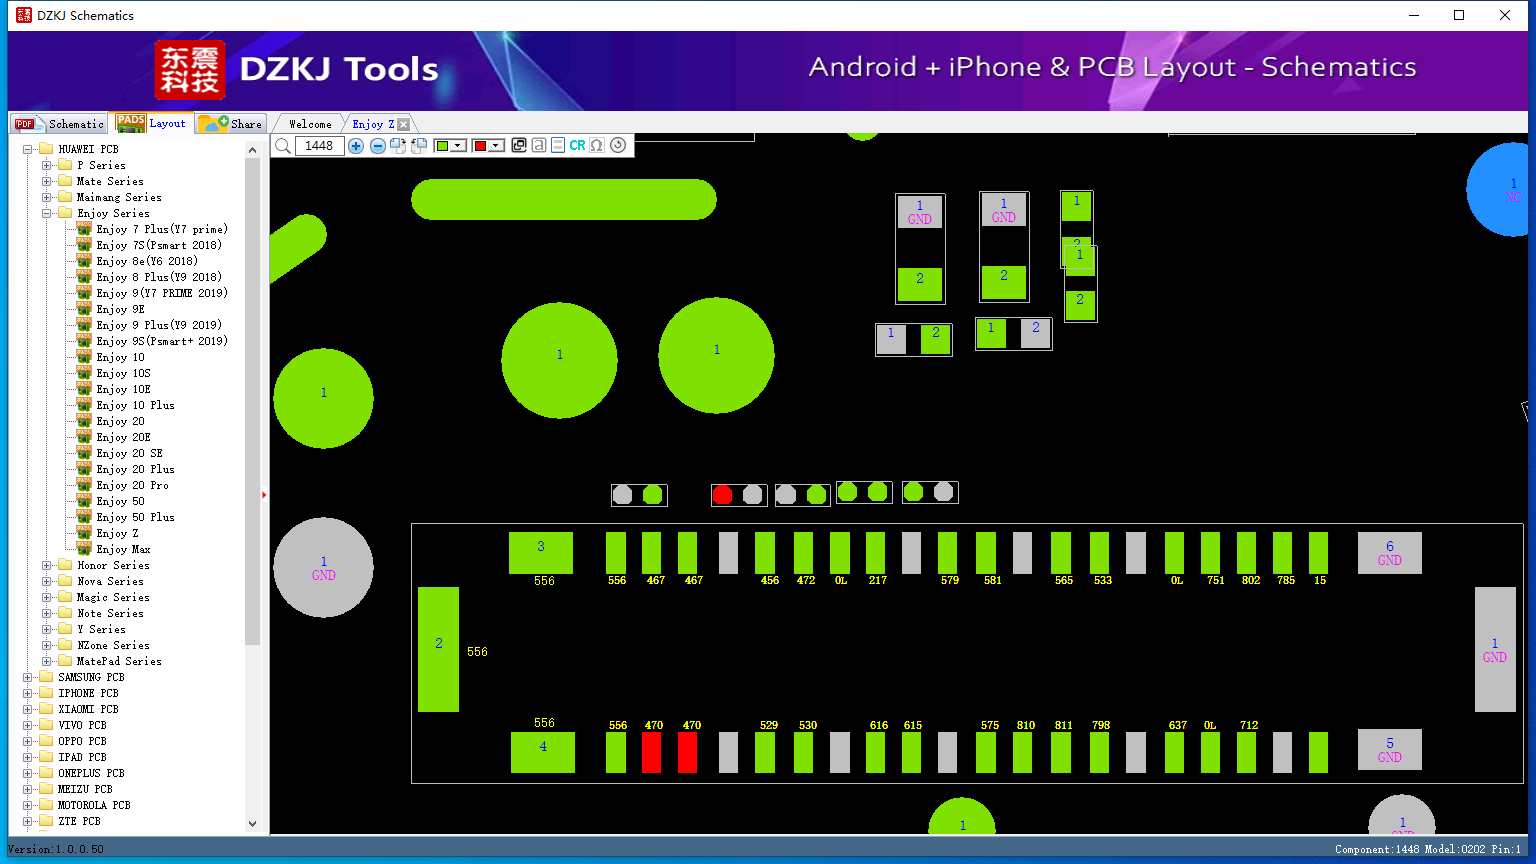Open the red color dropdown arrow
This screenshot has width=1536, height=864.
click(x=496, y=146)
